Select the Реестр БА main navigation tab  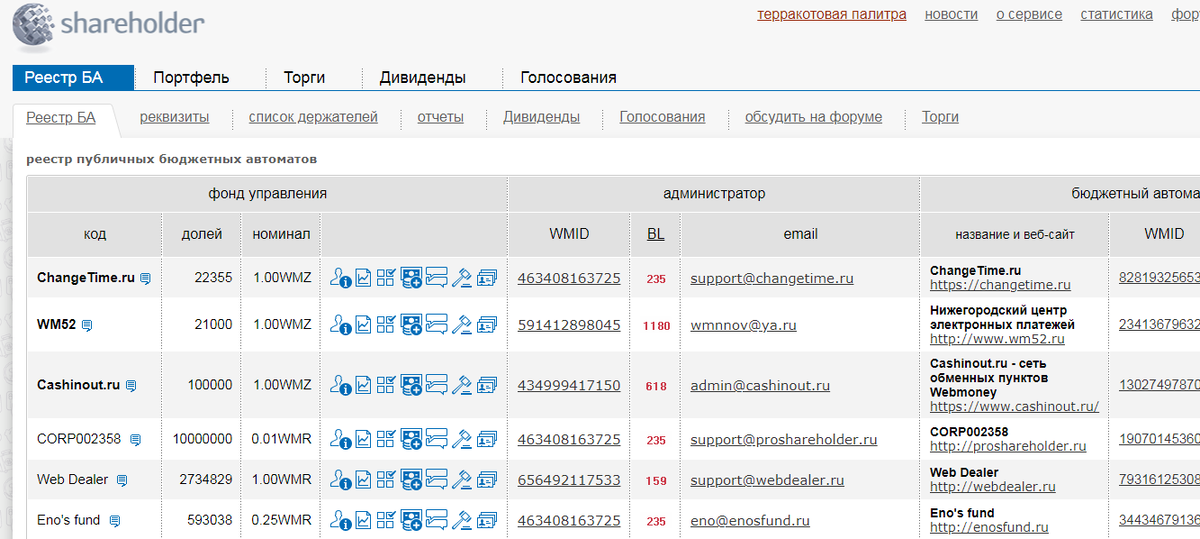click(x=73, y=77)
